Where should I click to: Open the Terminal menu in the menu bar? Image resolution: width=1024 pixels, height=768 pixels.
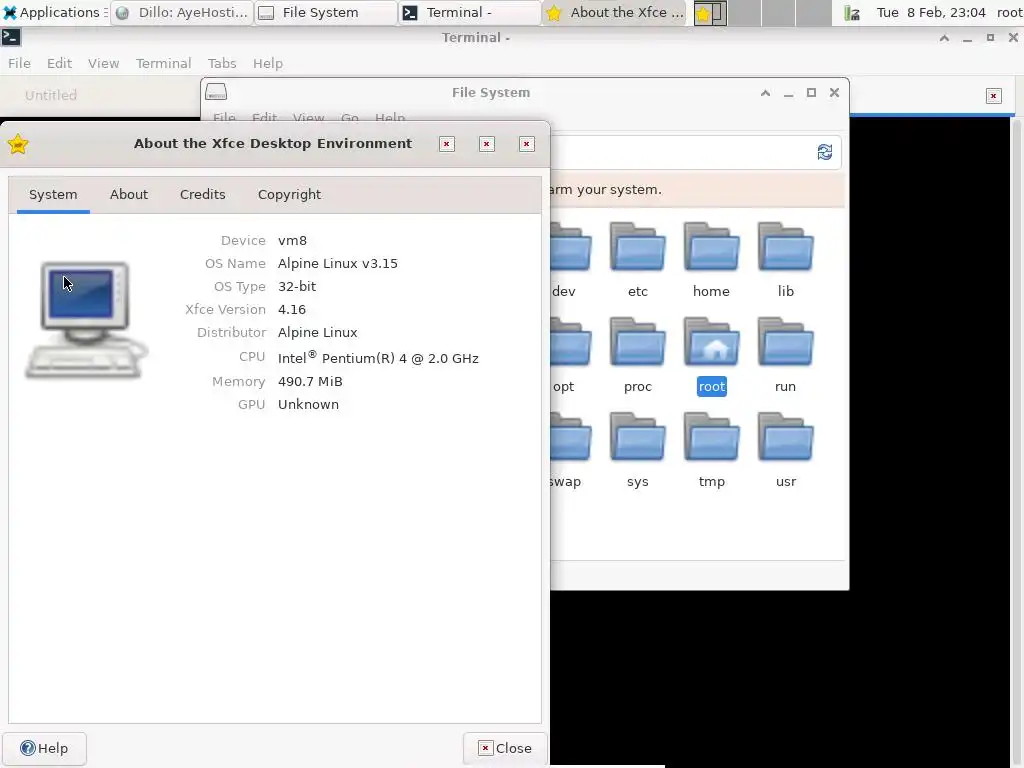[x=163, y=63]
